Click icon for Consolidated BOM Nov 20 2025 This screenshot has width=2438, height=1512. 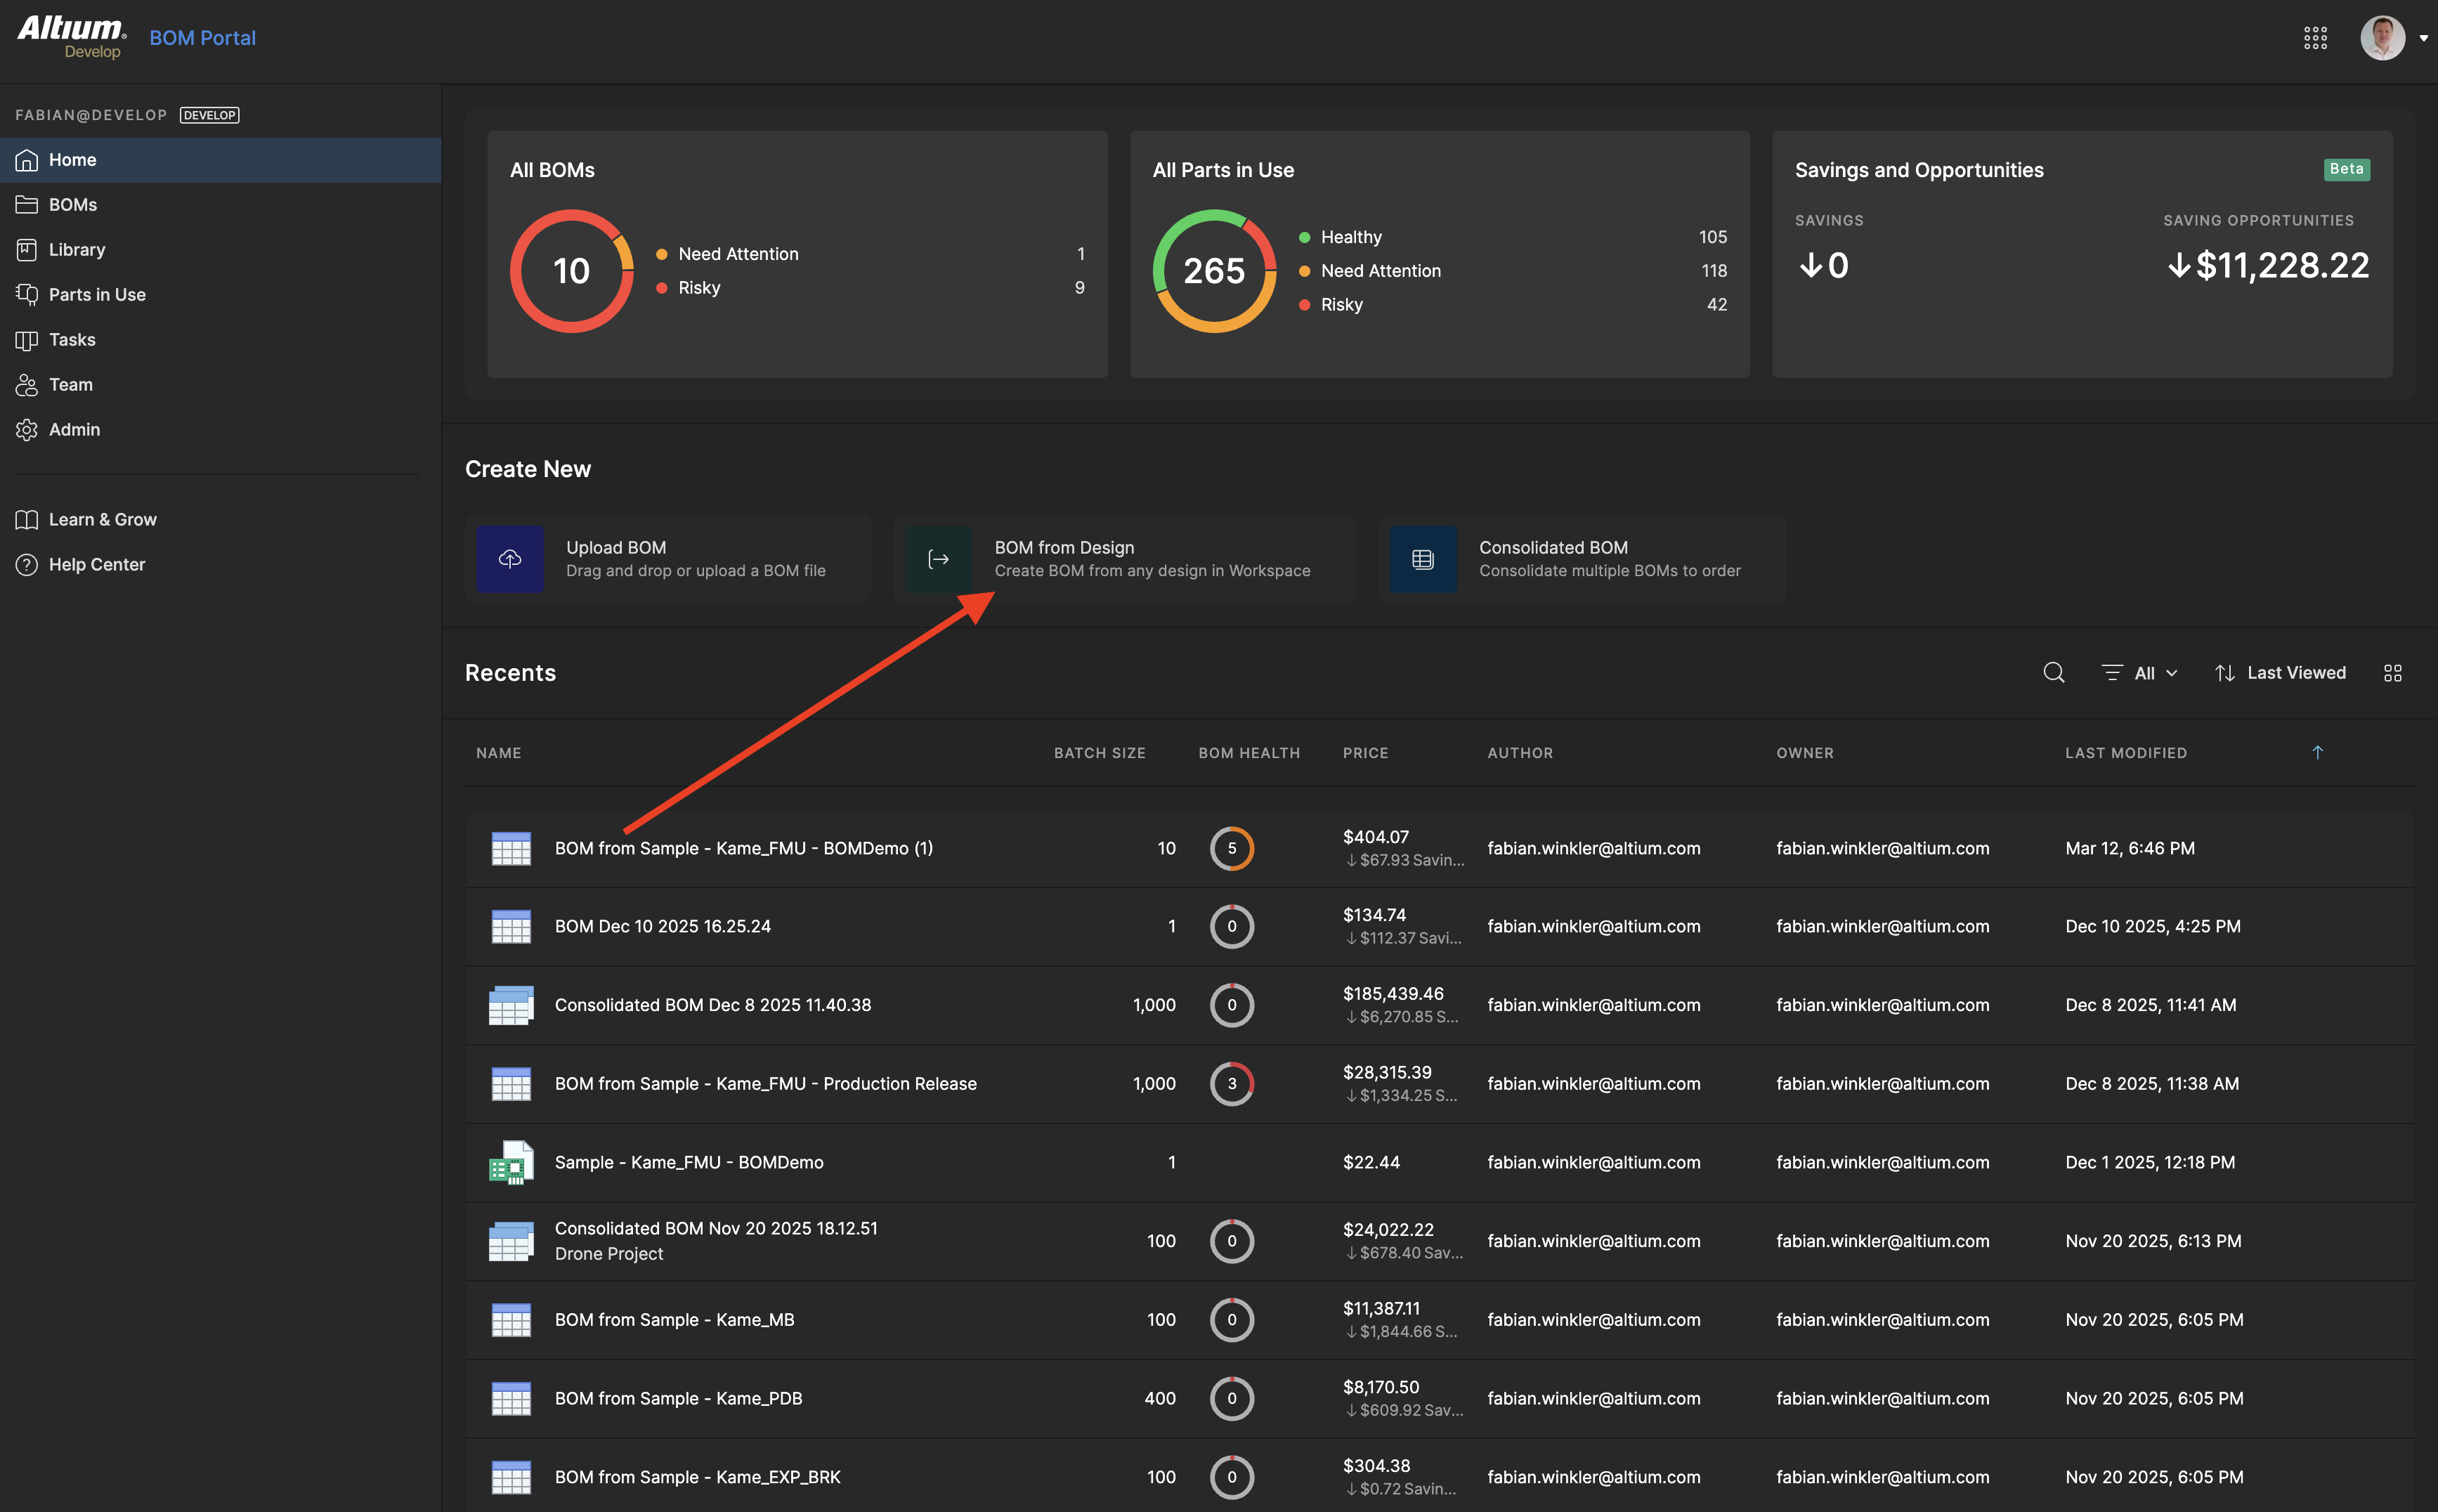click(511, 1241)
